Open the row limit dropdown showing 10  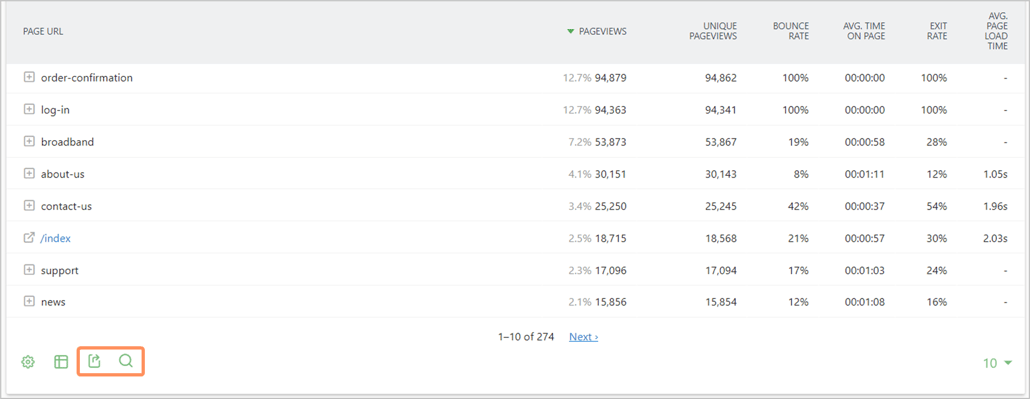(997, 363)
